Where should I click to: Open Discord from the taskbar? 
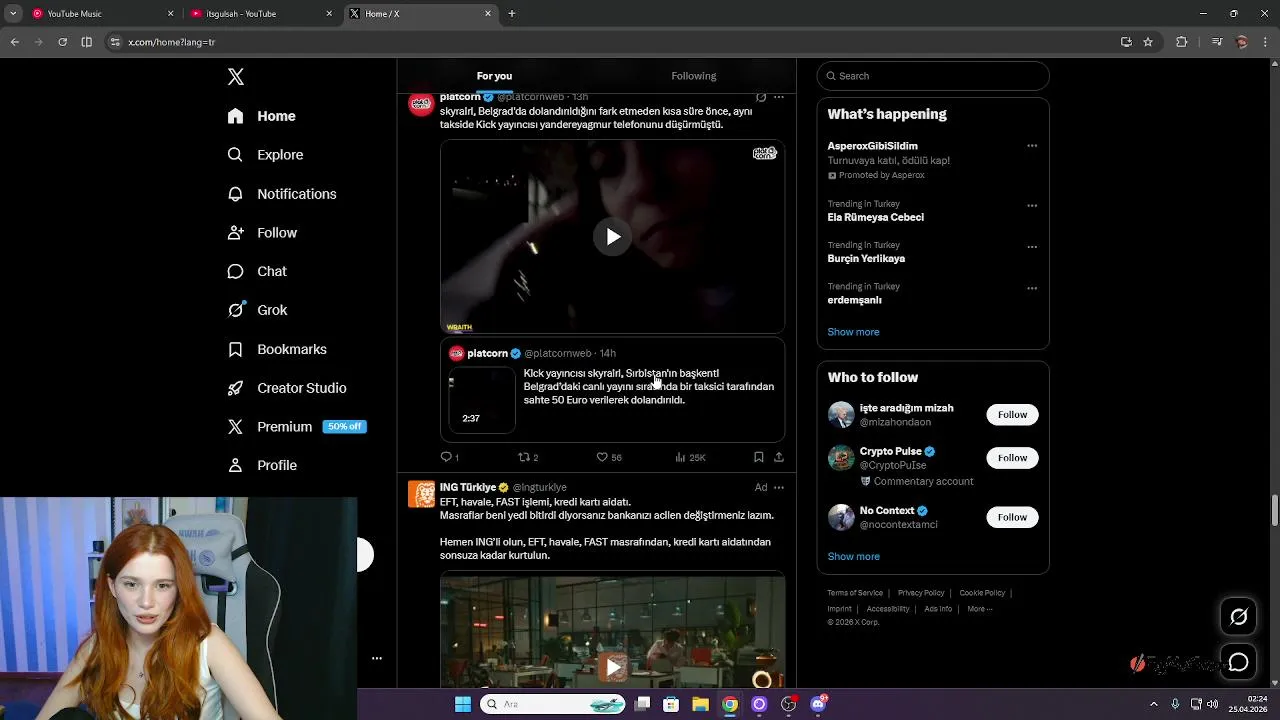tap(818, 704)
